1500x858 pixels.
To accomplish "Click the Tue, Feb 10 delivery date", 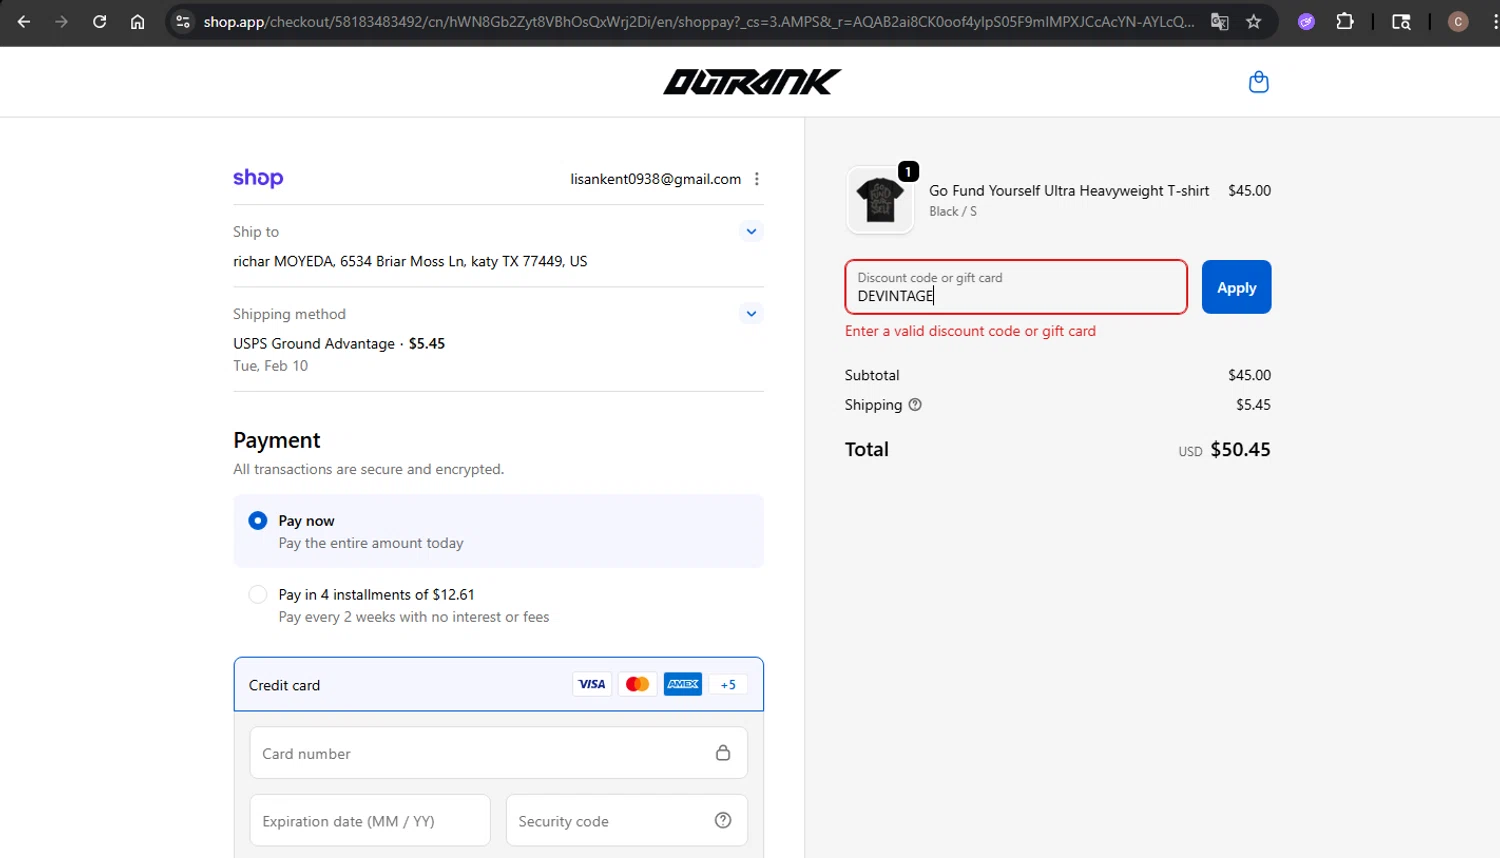I will coord(271,366).
